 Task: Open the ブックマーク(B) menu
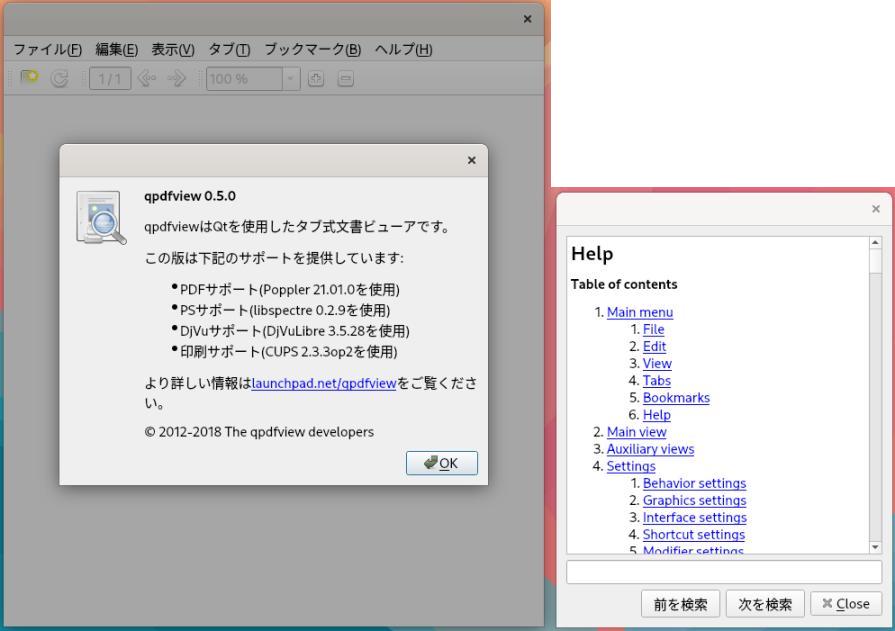pos(312,50)
